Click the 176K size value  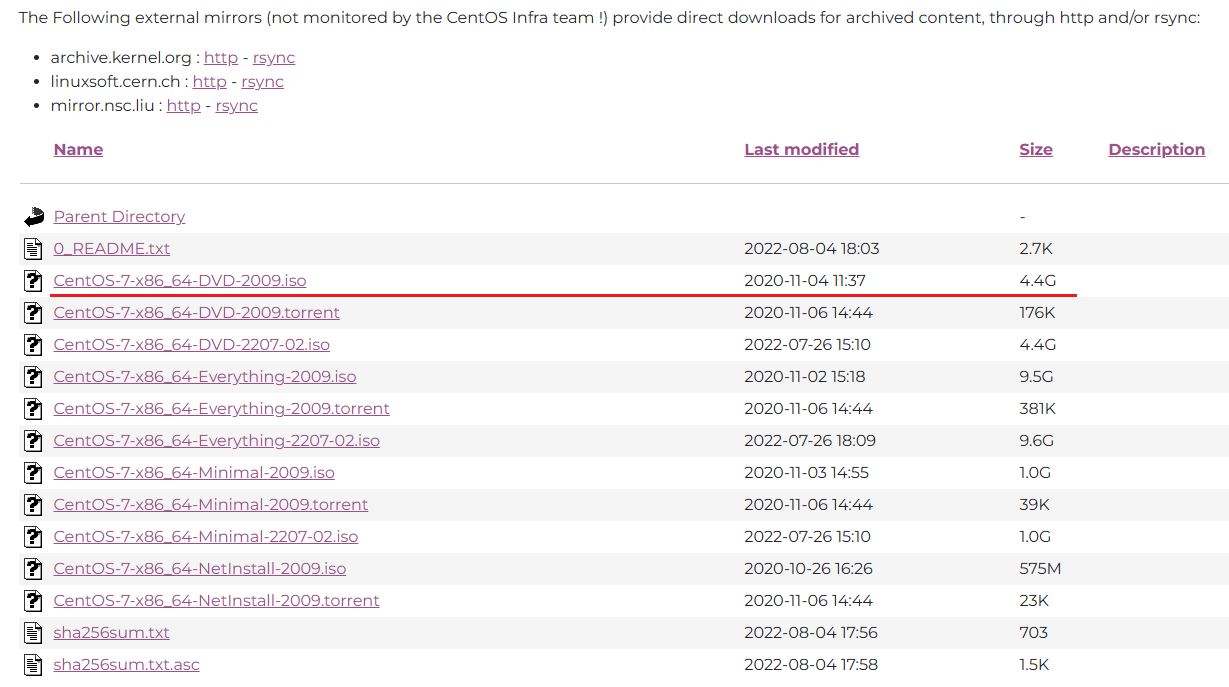[x=1038, y=312]
